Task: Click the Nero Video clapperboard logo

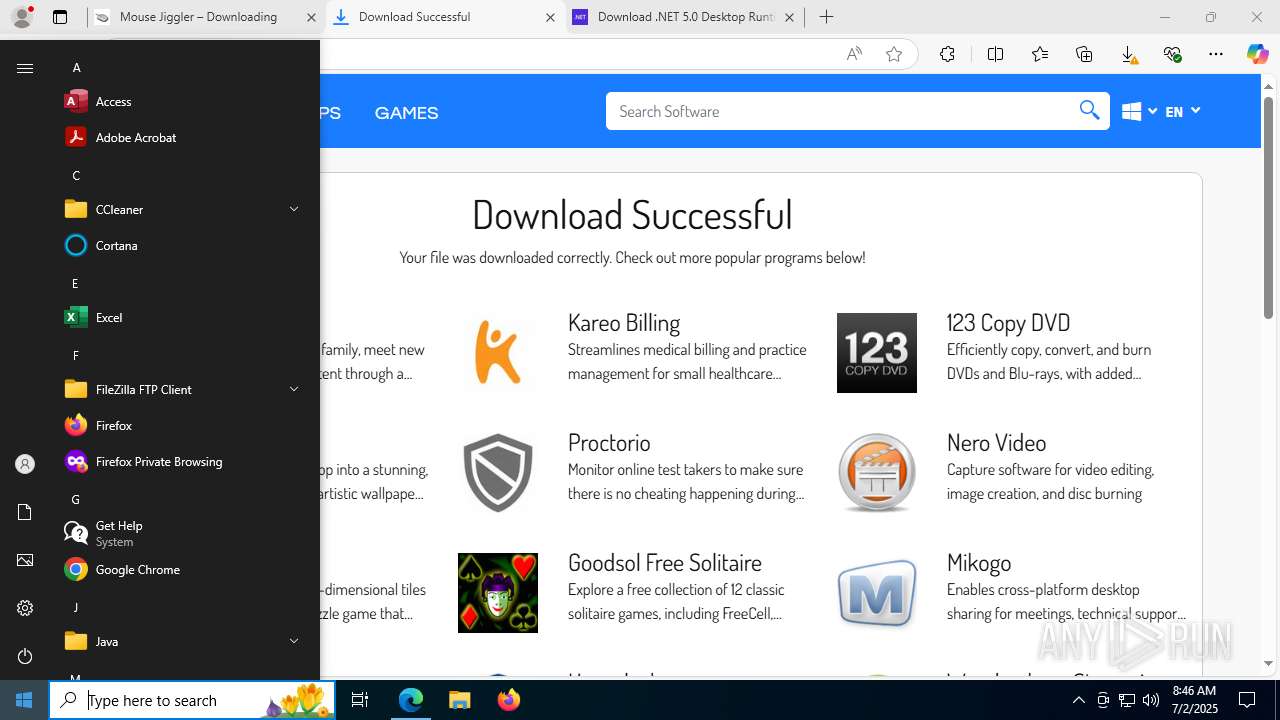Action: 877,472
